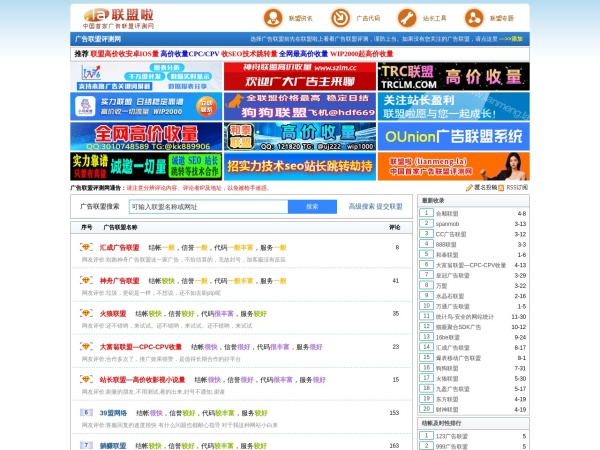Click the diamond badge beside 汇成广告联盟
The width and height of the screenshot is (600, 450).
coord(86,247)
